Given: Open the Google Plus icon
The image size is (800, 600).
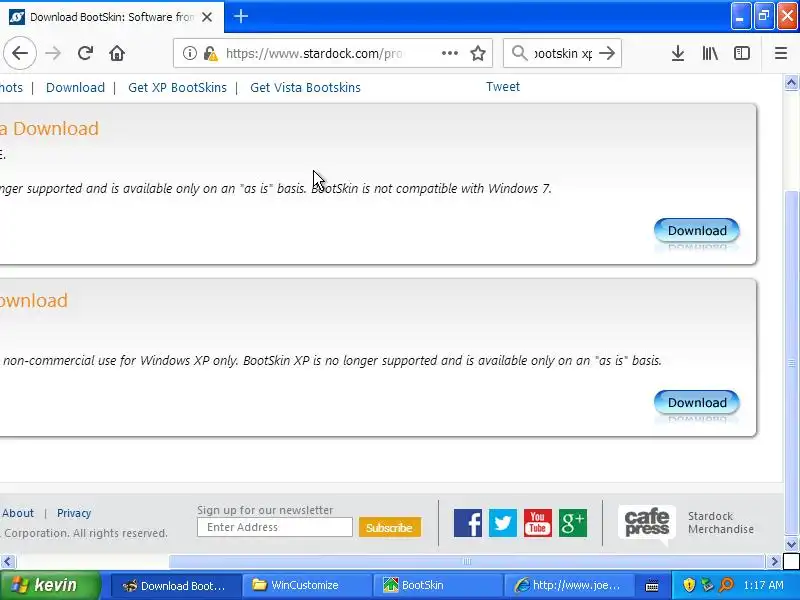Looking at the screenshot, I should [x=572, y=523].
